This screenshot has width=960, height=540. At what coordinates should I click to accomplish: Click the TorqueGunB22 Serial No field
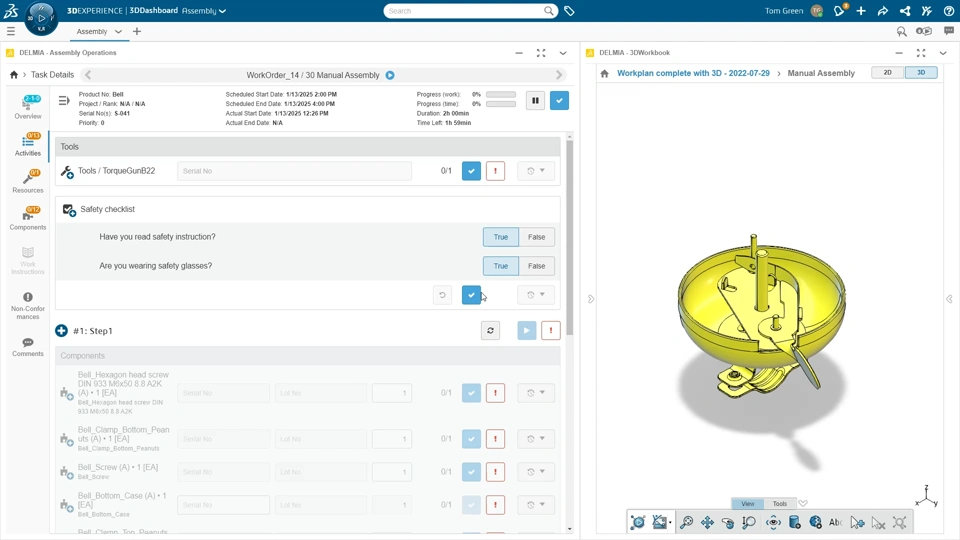point(294,171)
